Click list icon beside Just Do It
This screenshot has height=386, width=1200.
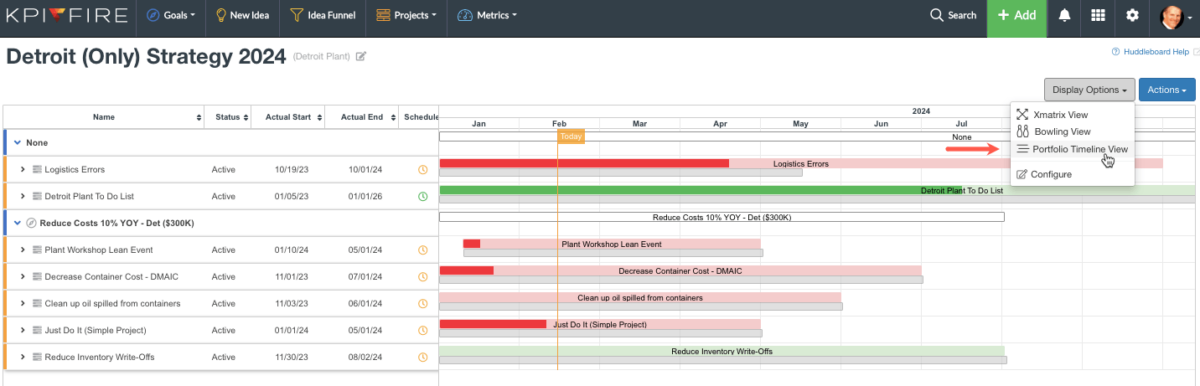pyautogui.click(x=37, y=330)
